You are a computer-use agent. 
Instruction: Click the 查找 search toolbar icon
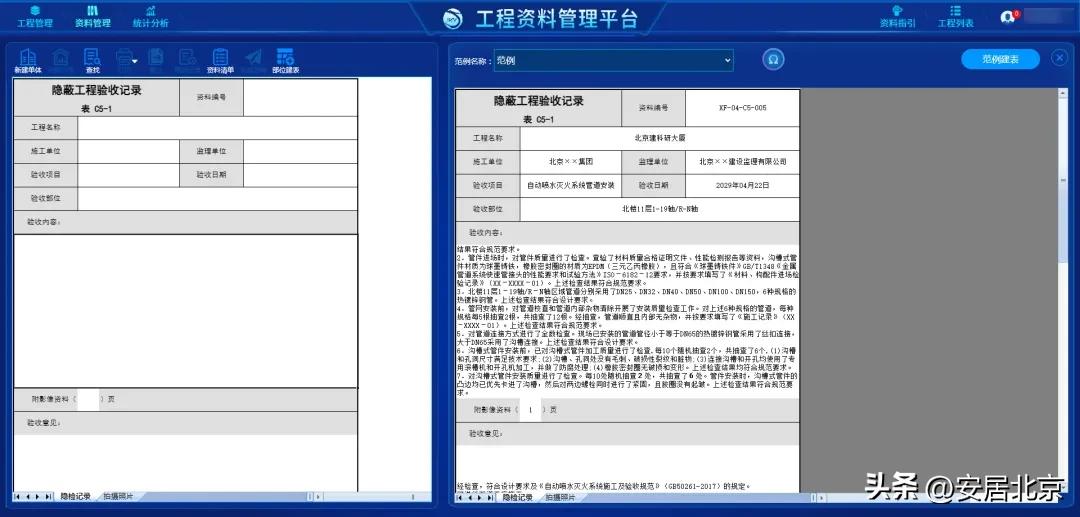[x=92, y=61]
